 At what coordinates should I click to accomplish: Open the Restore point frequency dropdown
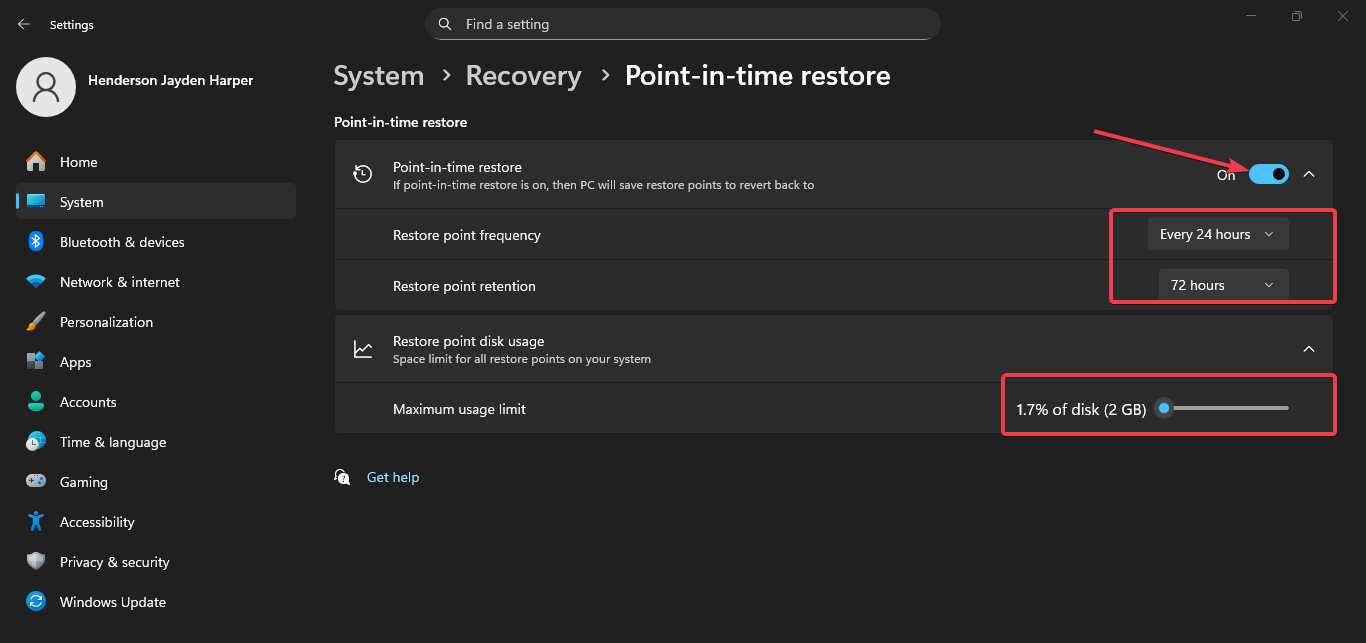[1217, 235]
